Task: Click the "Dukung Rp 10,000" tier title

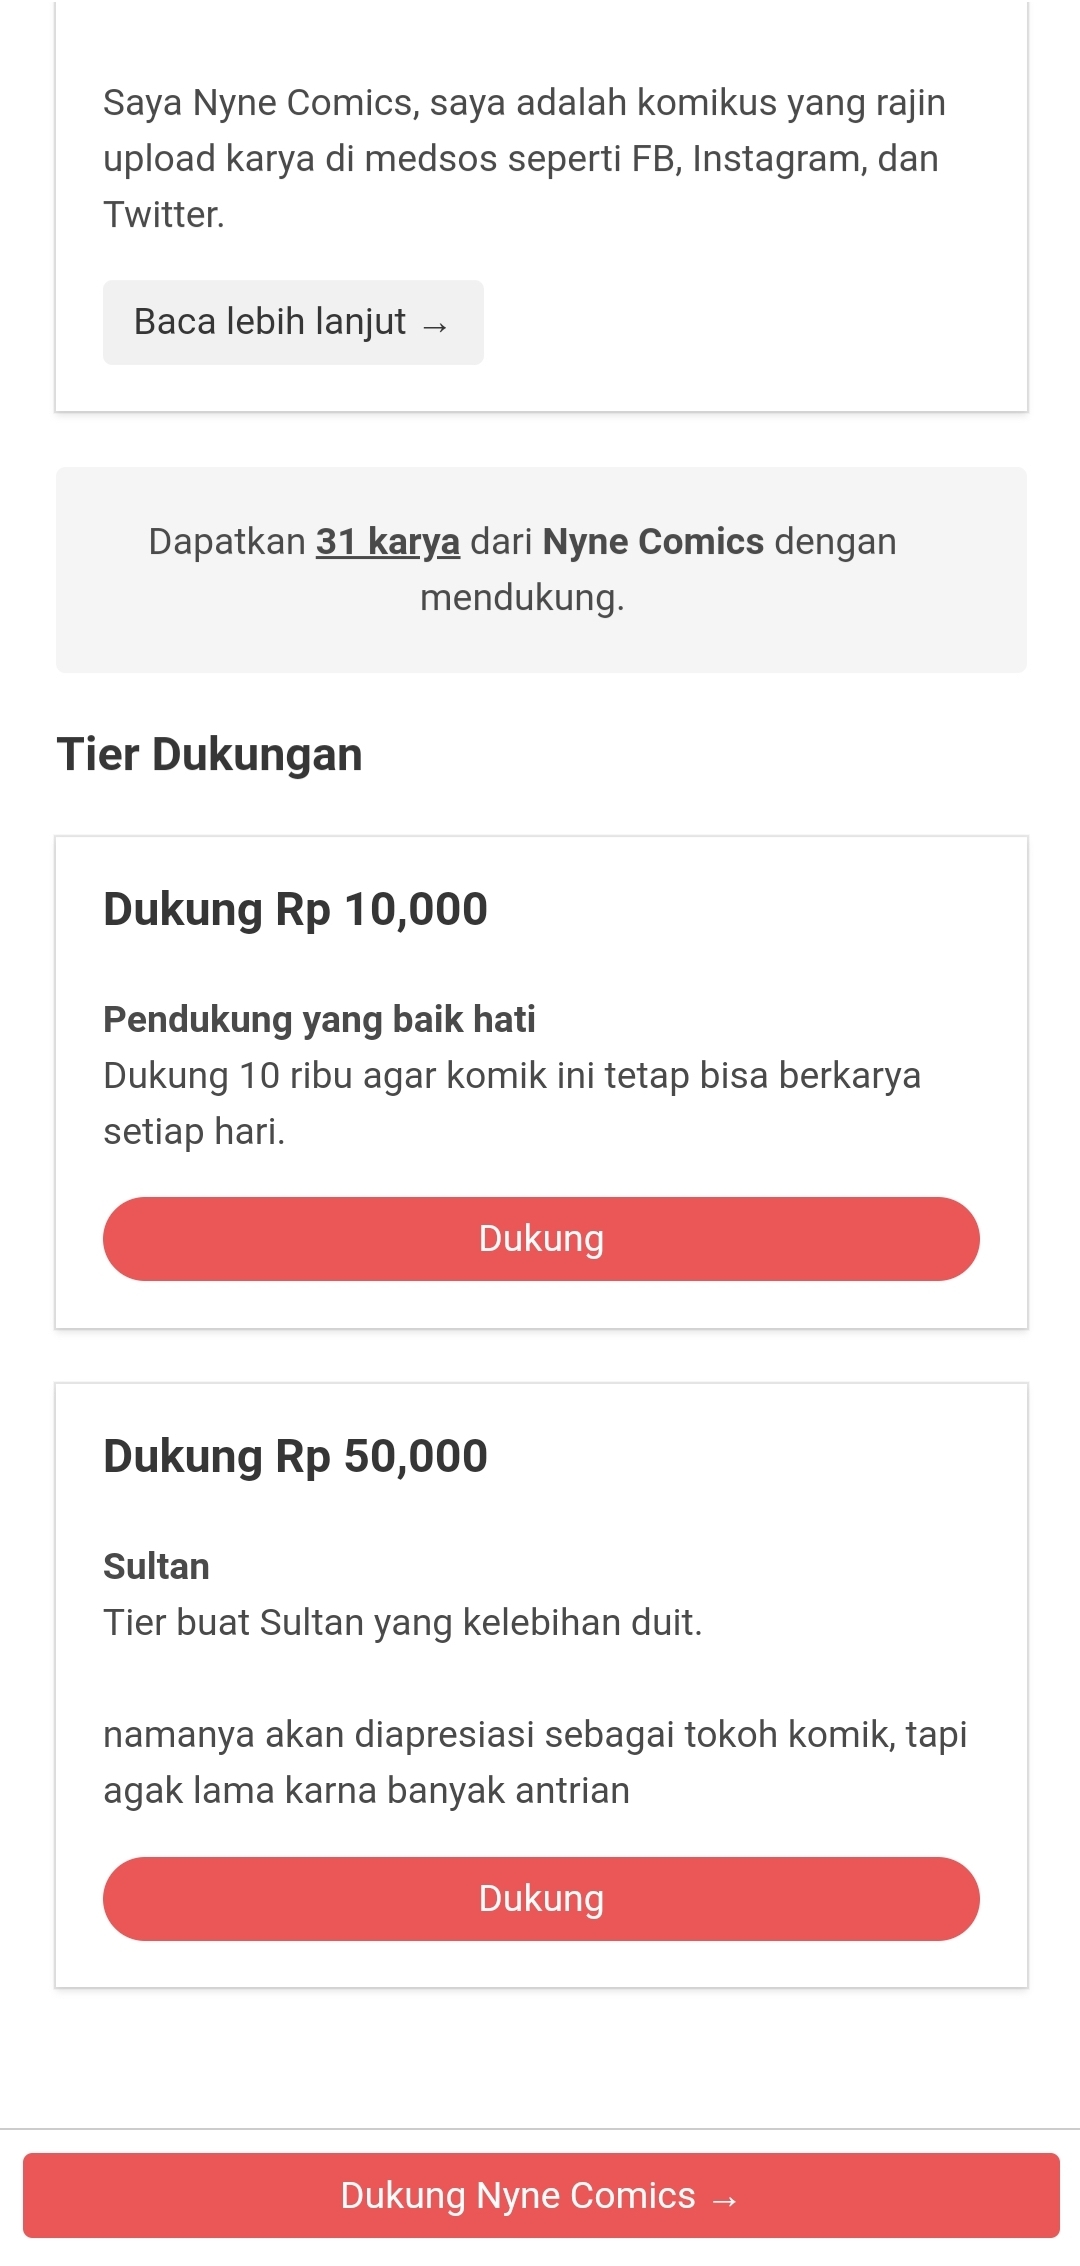Action: click(295, 909)
